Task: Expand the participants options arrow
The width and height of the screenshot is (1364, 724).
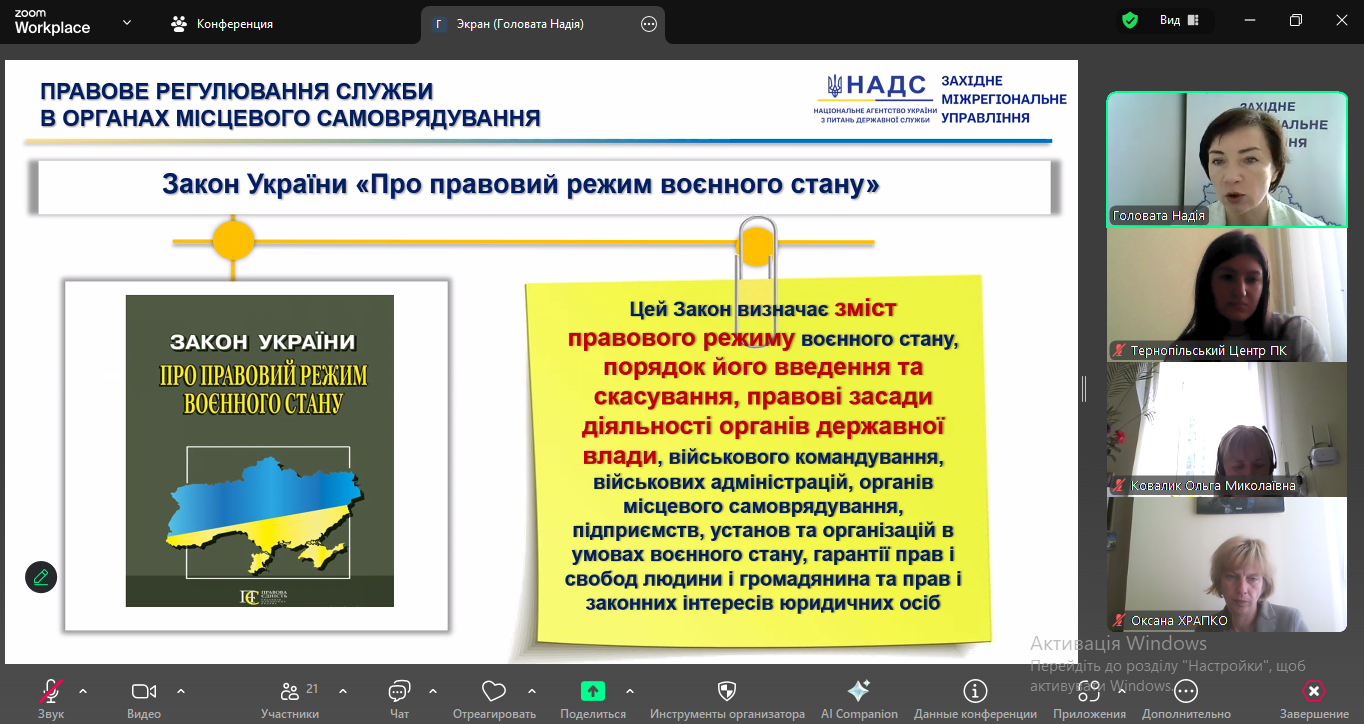Action: (343, 691)
